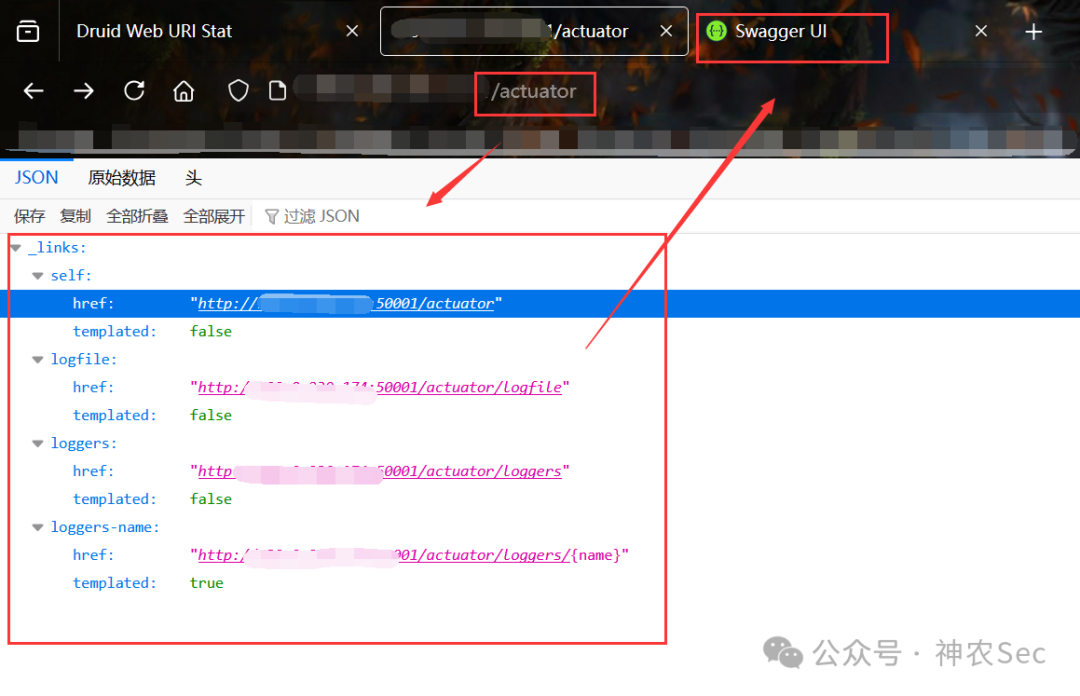Open the /actuator/loggers/{name} link

tap(409, 555)
